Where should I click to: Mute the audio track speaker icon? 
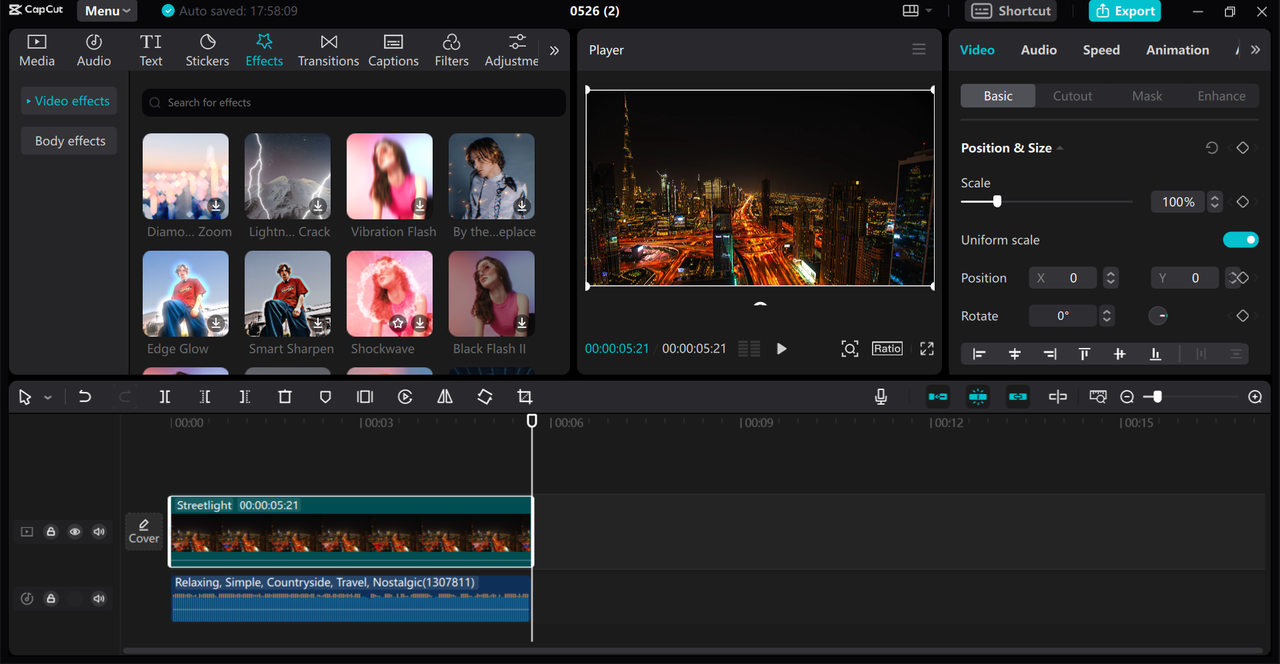click(x=99, y=599)
